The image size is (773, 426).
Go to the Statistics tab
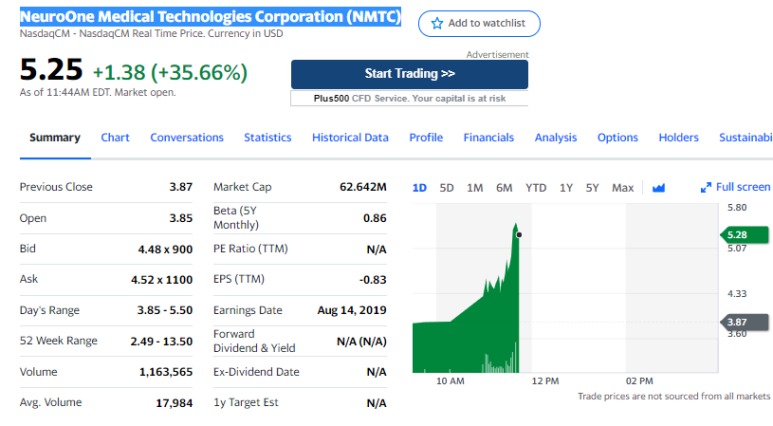coord(268,138)
